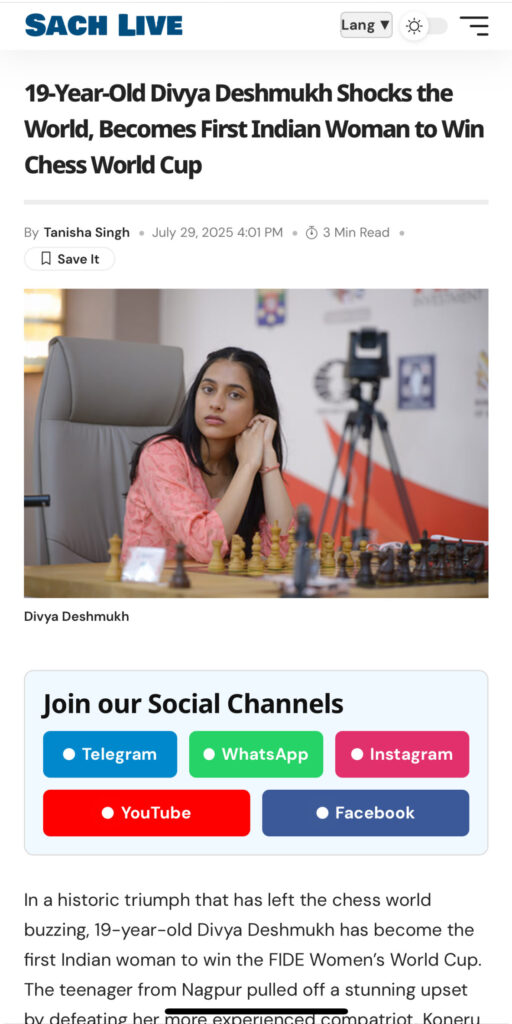Image resolution: width=512 pixels, height=1024 pixels.
Task: Click the July 29, 2025 publish date
Action: [217, 232]
